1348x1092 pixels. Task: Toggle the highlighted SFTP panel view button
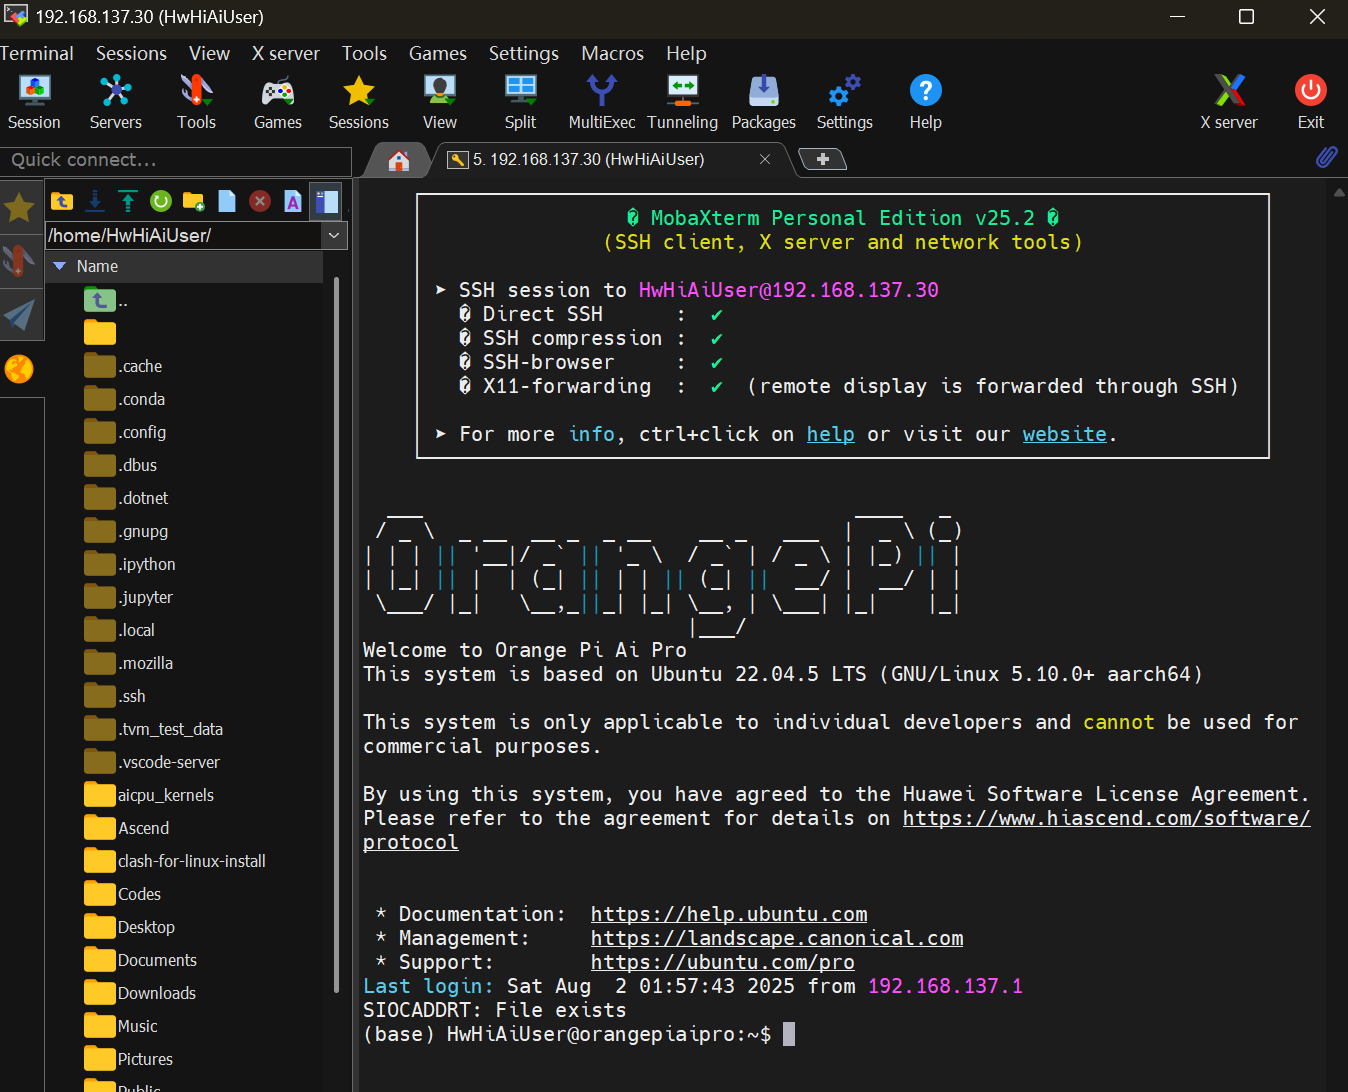coord(326,201)
